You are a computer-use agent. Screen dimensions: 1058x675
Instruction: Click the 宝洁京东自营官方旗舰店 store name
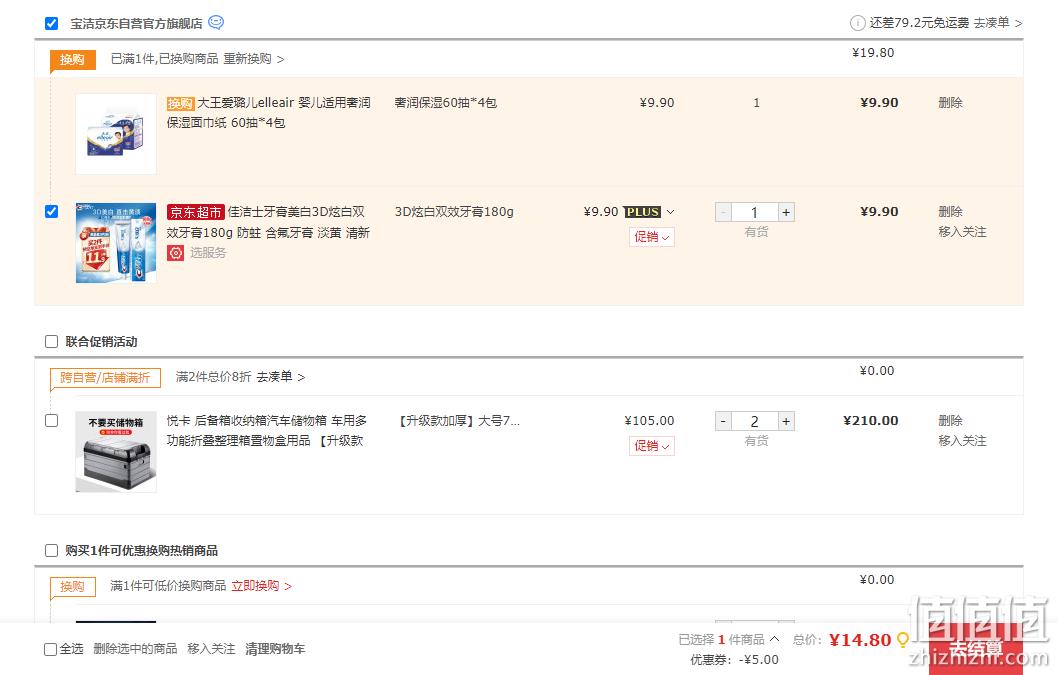[136, 24]
